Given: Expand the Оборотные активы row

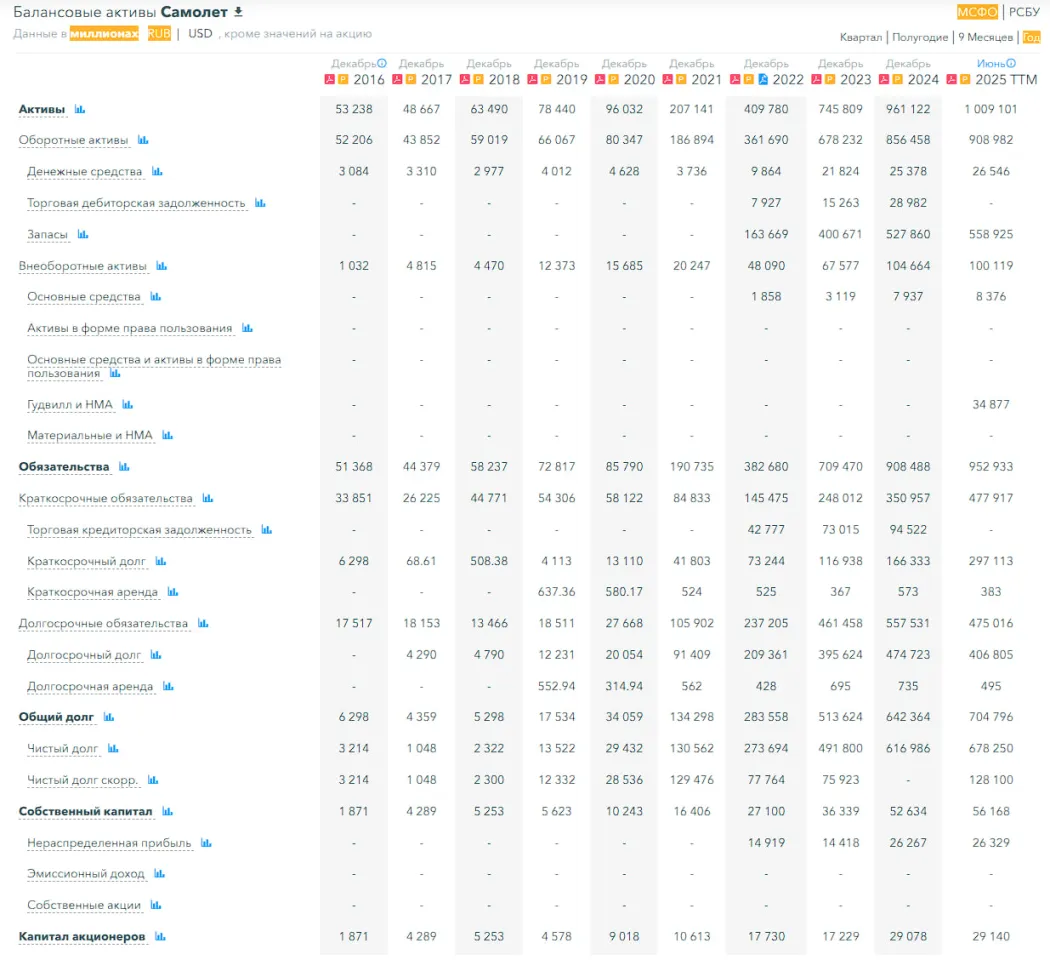Looking at the screenshot, I should (x=74, y=140).
